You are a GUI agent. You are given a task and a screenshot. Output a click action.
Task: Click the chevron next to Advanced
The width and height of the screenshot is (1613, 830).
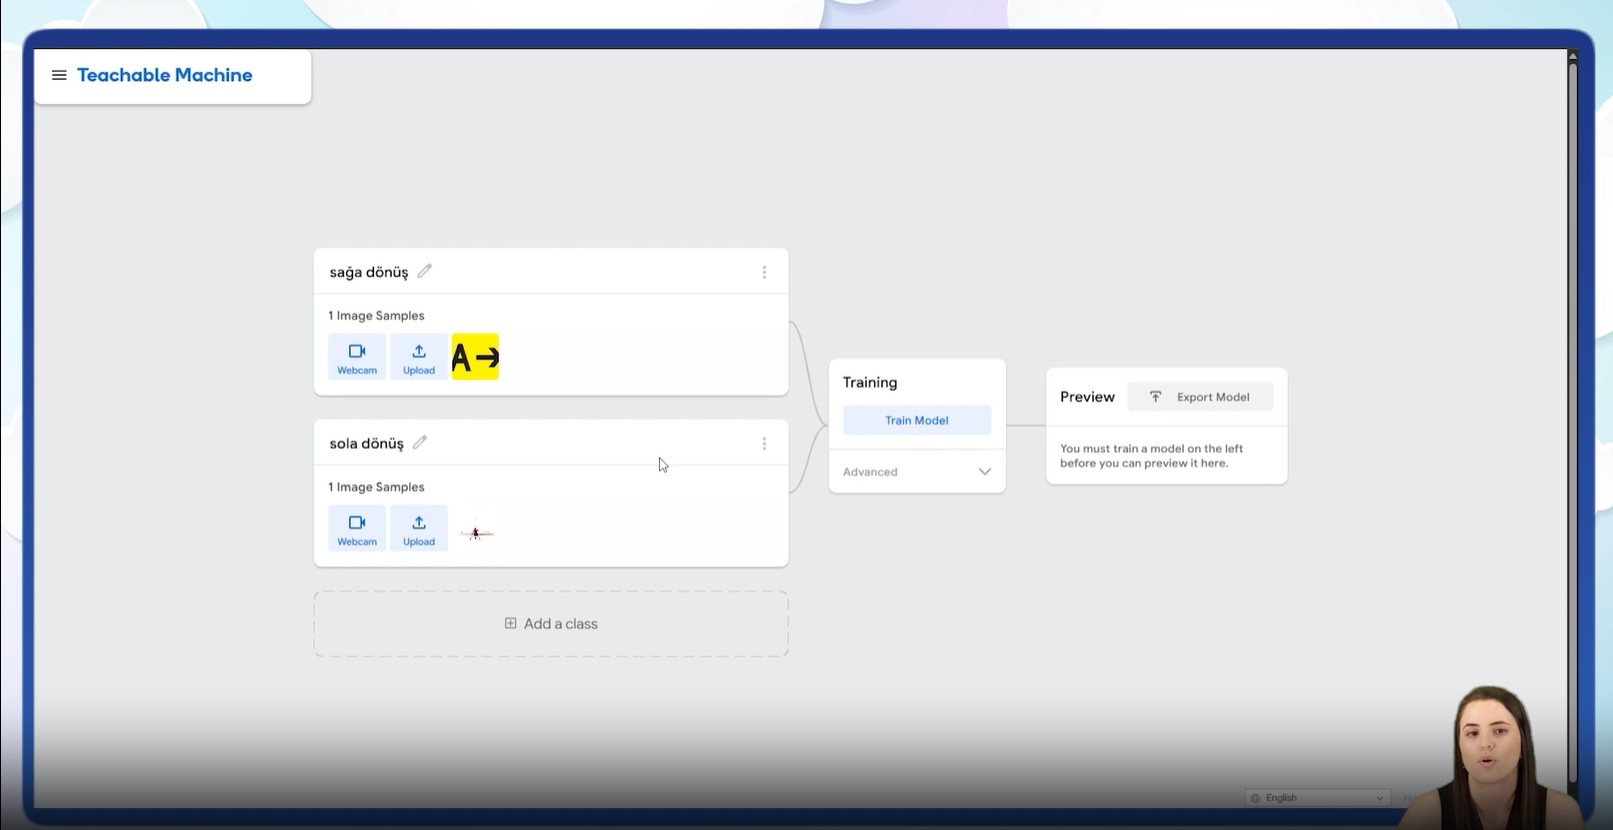(x=984, y=472)
